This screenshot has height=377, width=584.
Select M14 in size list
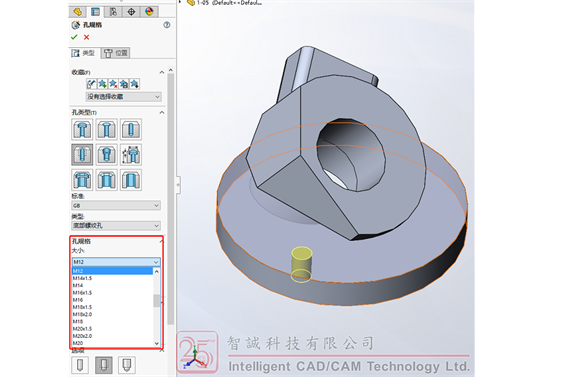(112, 285)
